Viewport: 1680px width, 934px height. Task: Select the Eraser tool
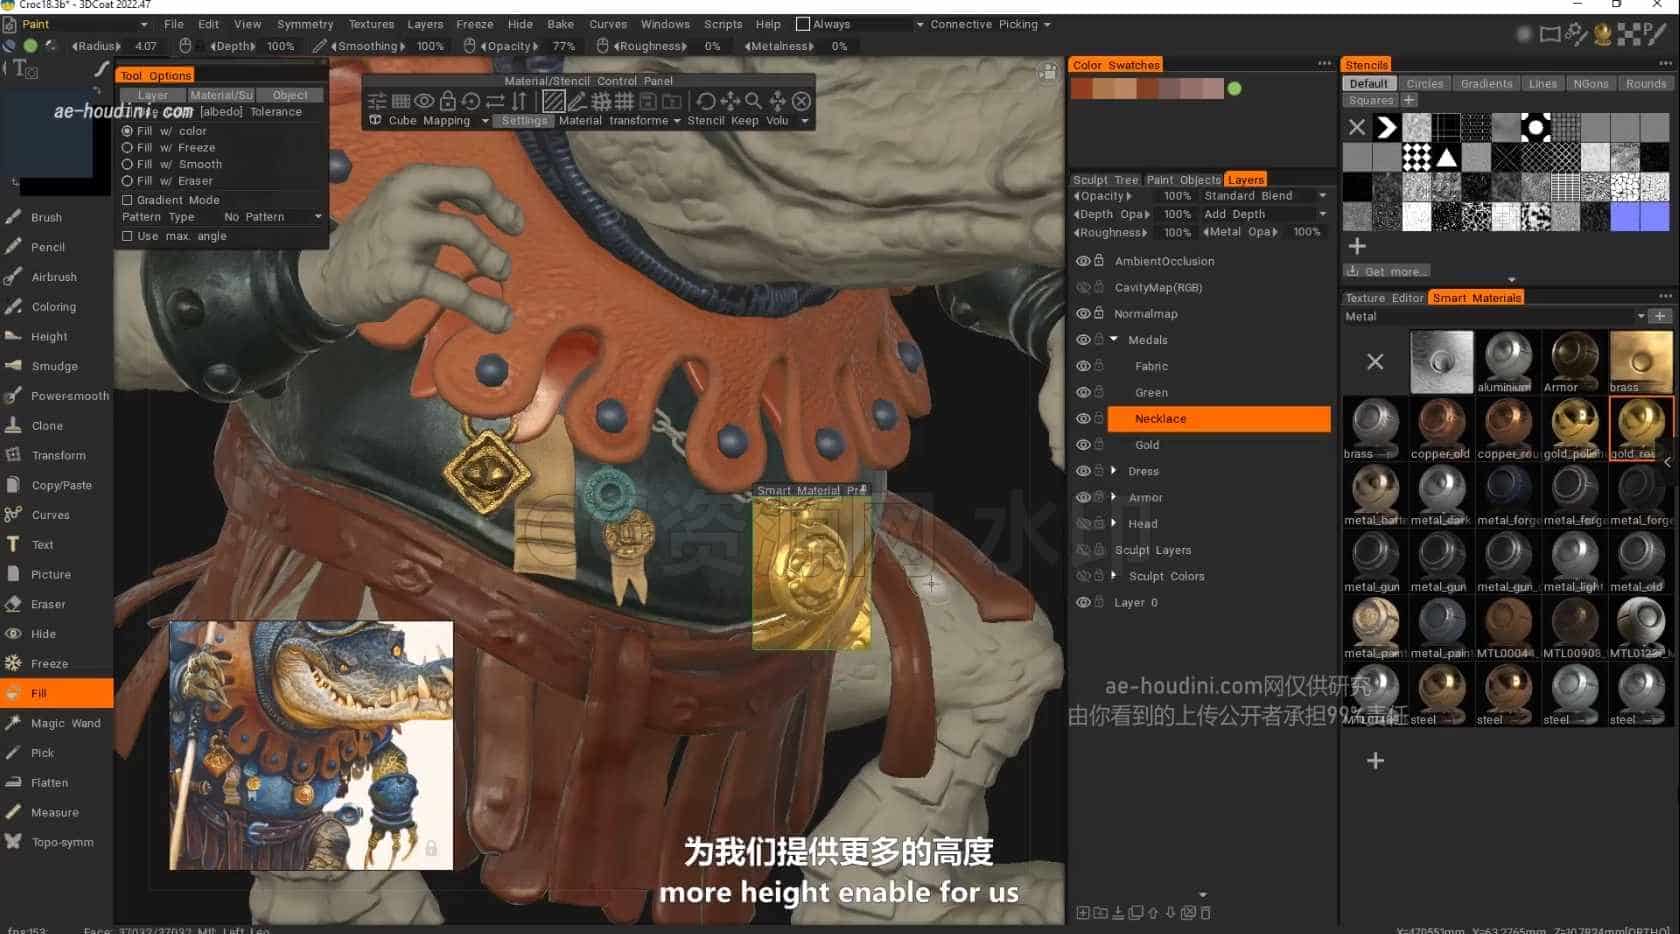click(x=47, y=604)
